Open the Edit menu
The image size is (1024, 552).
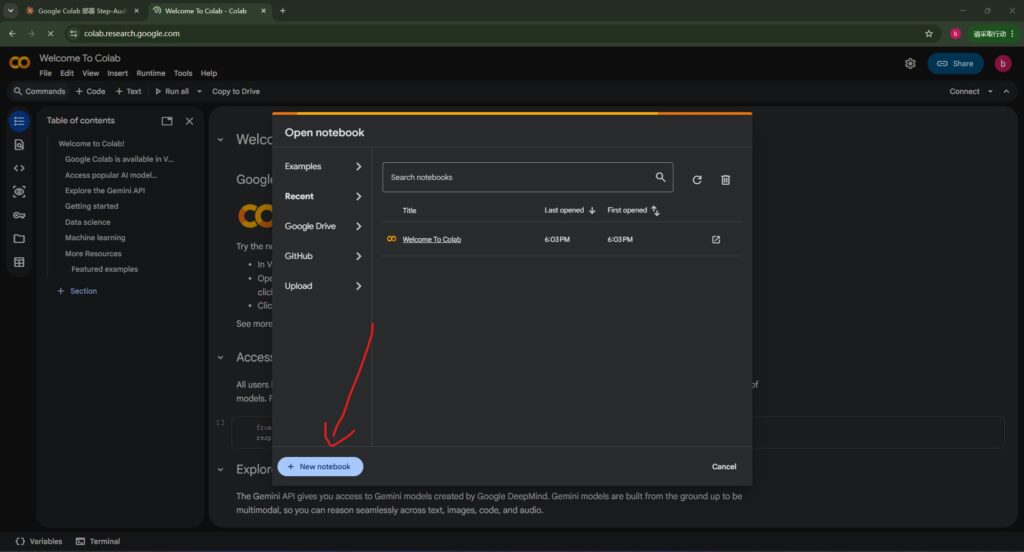tap(67, 73)
